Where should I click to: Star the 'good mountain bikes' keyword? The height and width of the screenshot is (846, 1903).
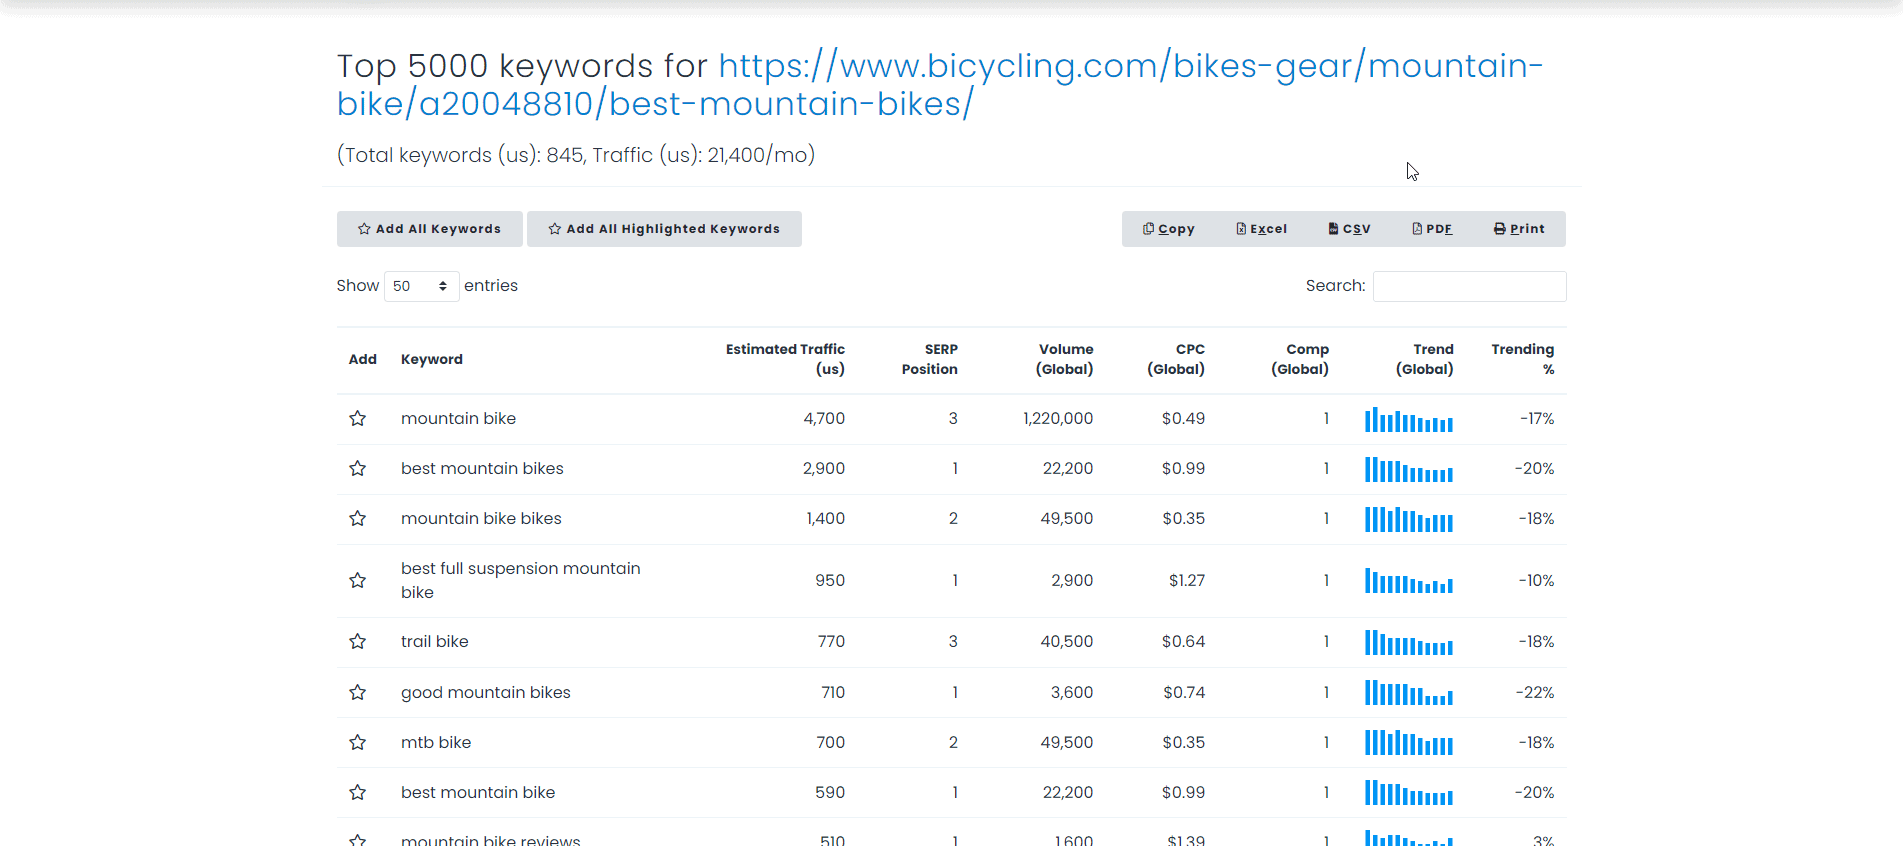pos(357,693)
